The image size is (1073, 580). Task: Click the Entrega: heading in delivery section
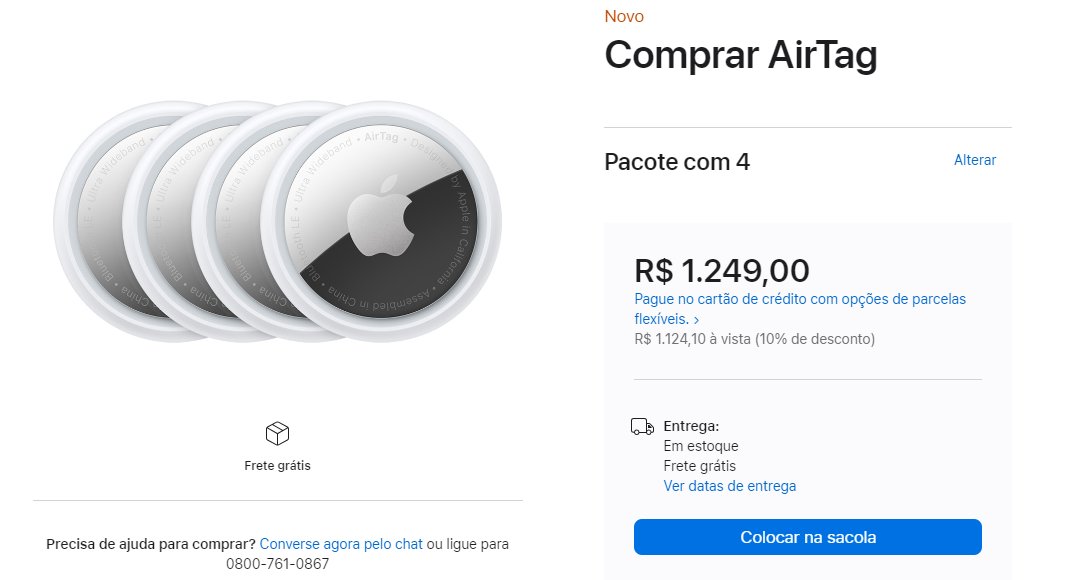(x=691, y=426)
